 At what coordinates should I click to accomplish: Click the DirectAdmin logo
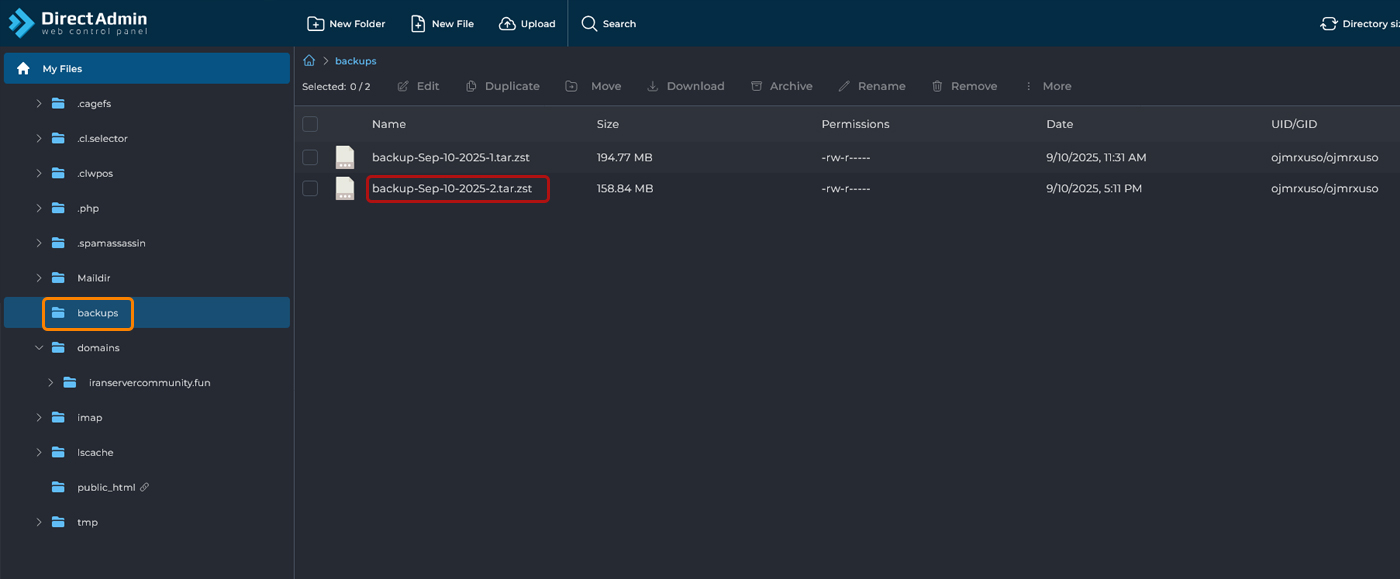pyautogui.click(x=77, y=21)
